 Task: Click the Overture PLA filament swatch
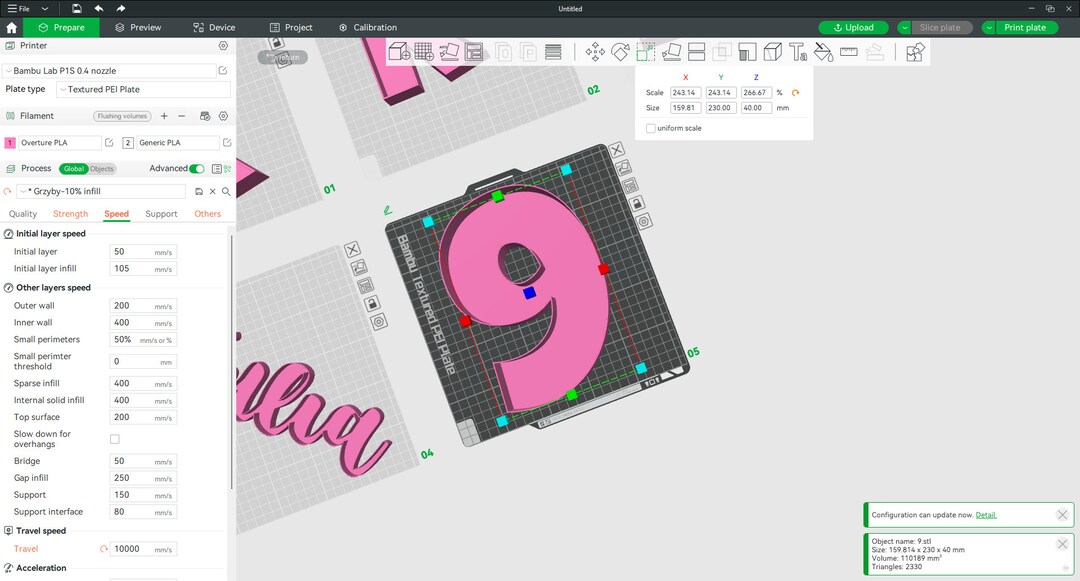click(x=11, y=142)
